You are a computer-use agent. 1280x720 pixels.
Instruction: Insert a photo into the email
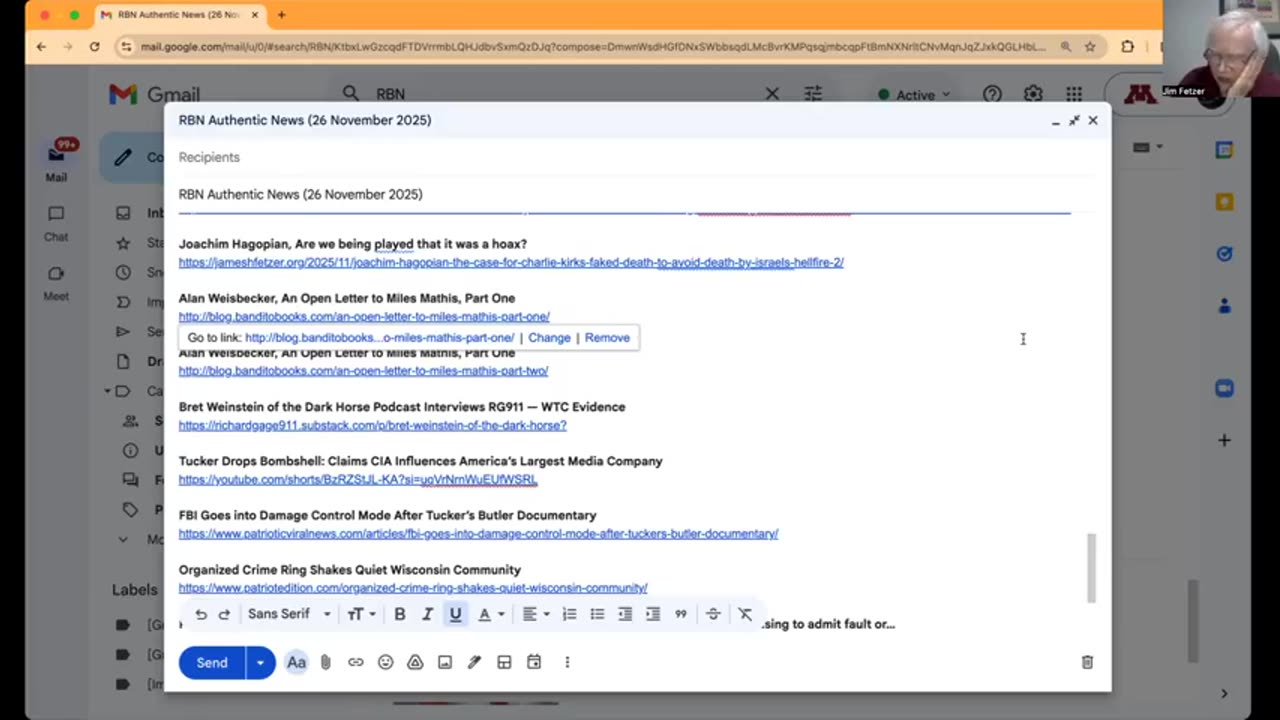[x=445, y=662]
